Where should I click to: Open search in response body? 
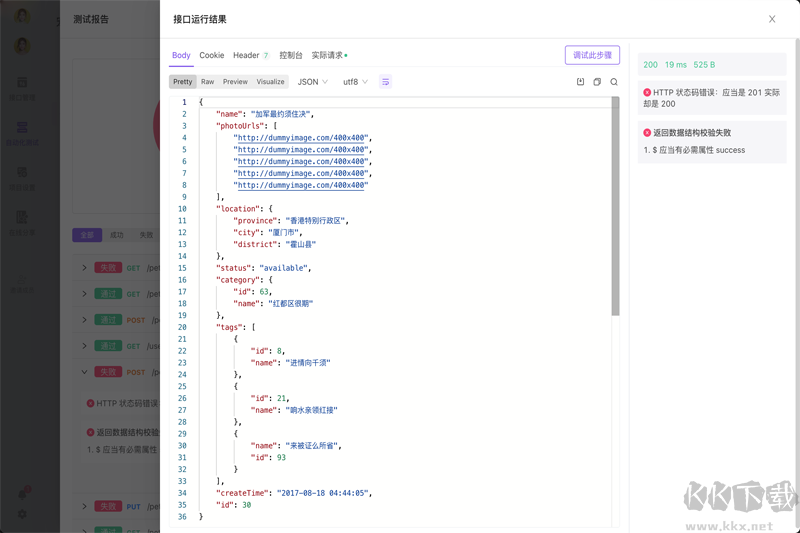tap(614, 82)
